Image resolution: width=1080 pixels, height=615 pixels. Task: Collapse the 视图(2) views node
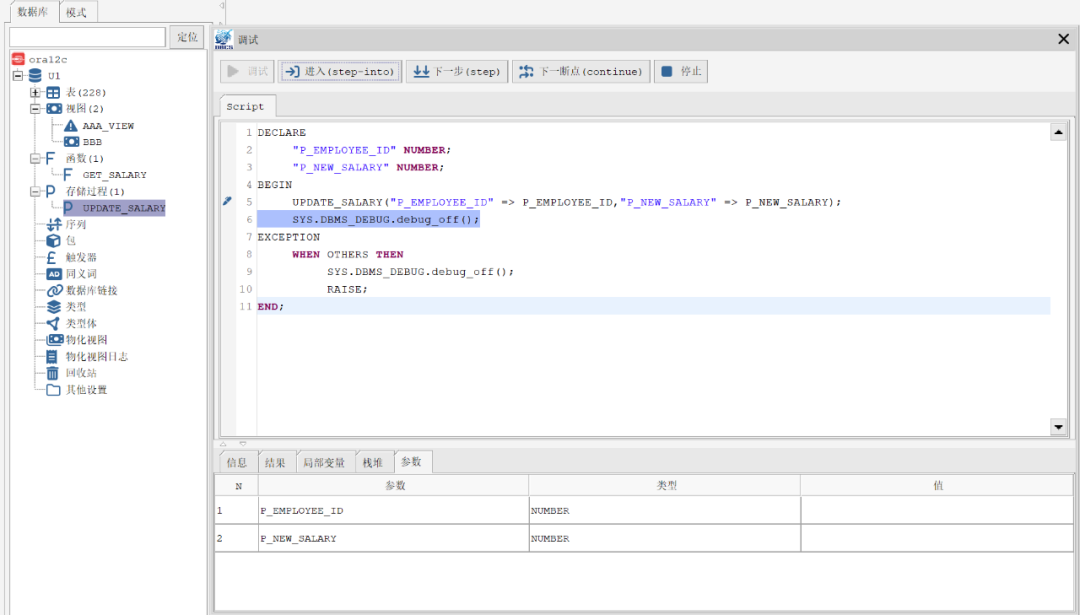35,109
